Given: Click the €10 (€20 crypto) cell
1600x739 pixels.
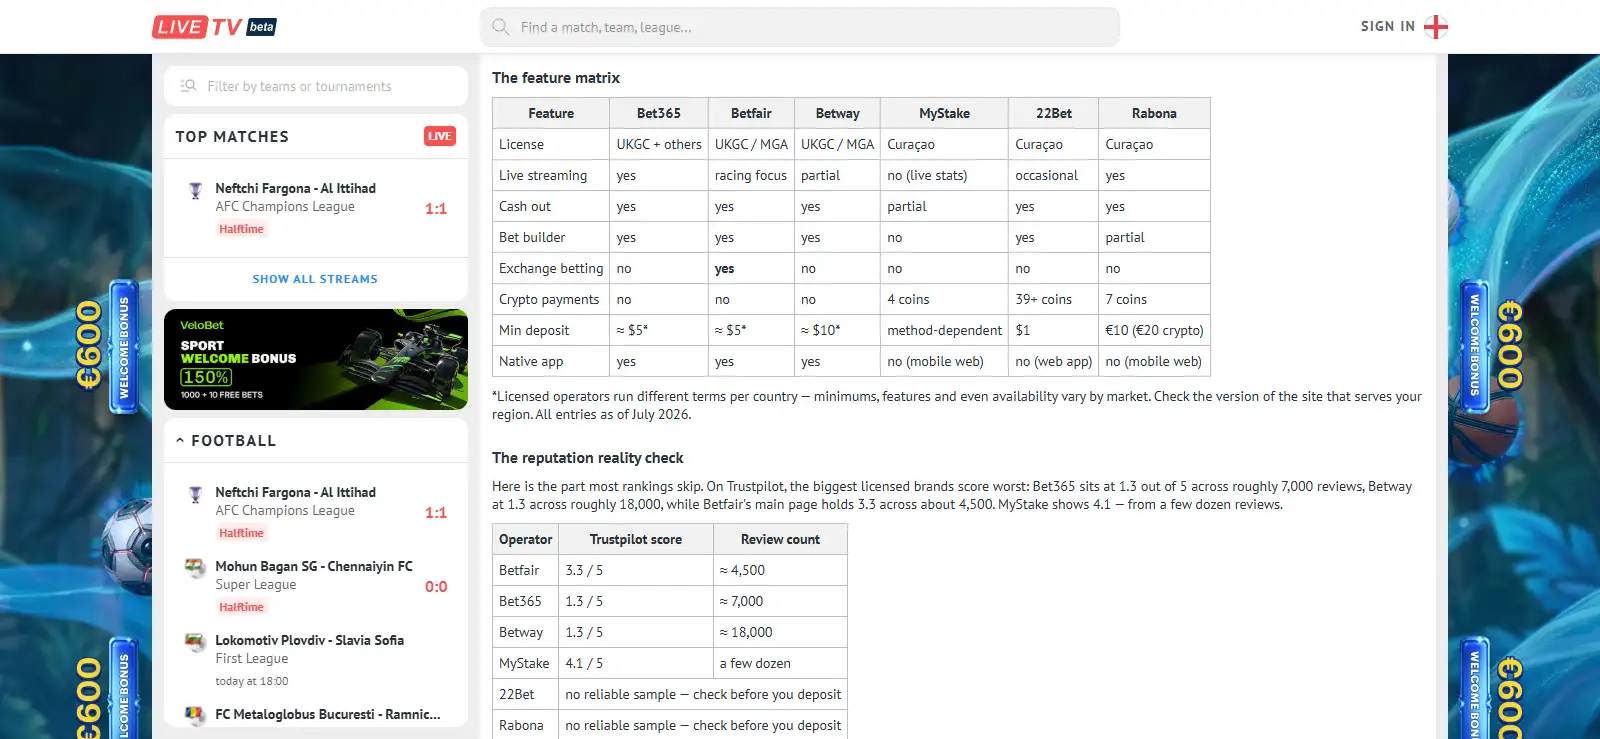Looking at the screenshot, I should 1154,330.
